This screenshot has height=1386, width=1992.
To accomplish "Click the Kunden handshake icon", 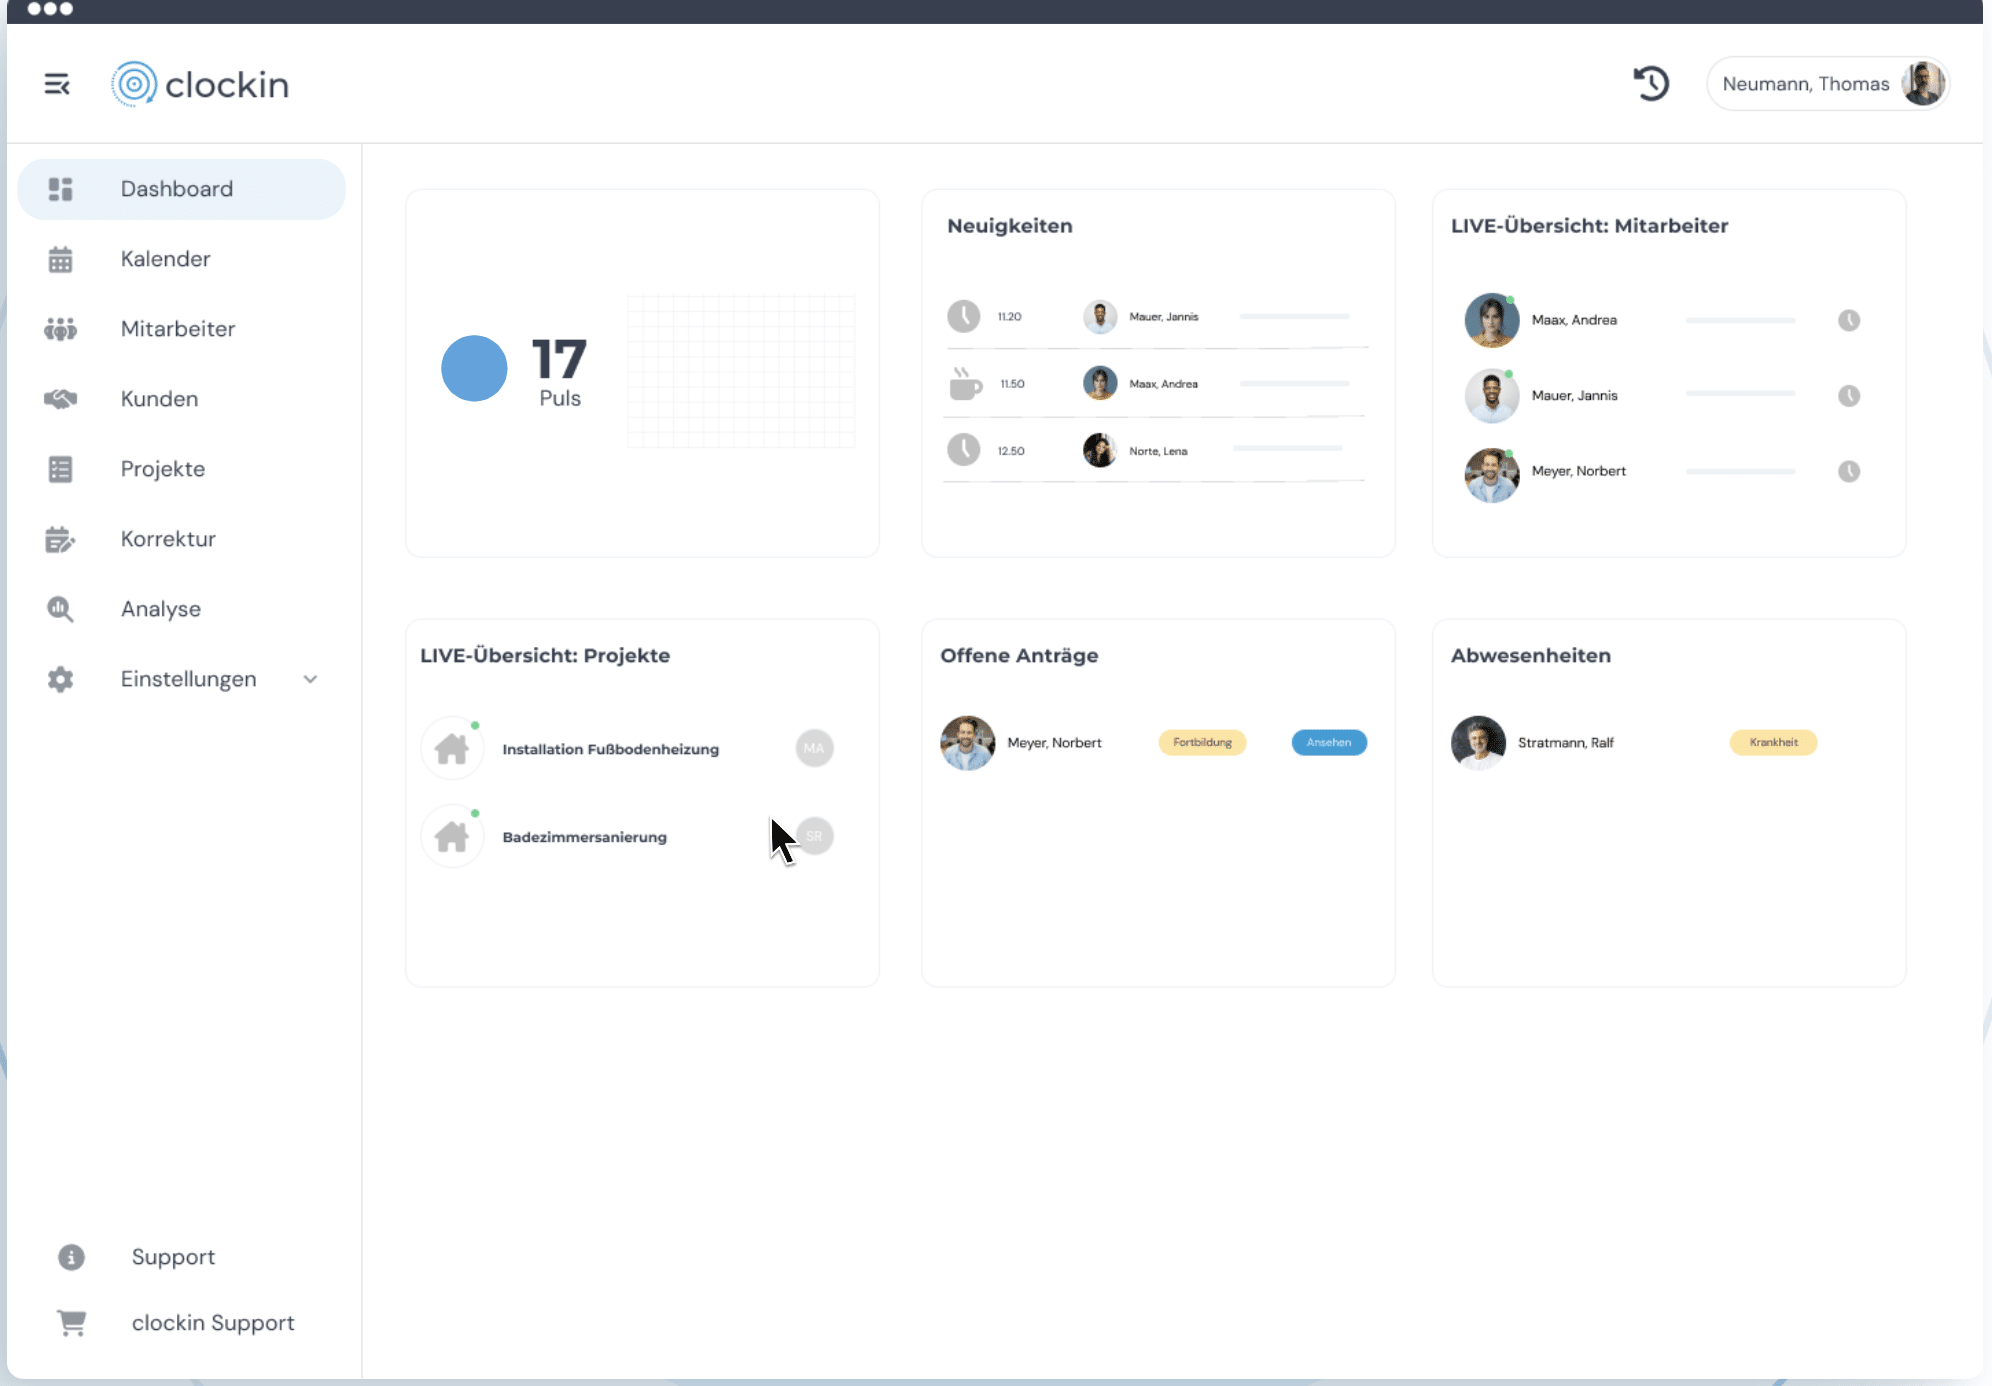I will coord(60,399).
